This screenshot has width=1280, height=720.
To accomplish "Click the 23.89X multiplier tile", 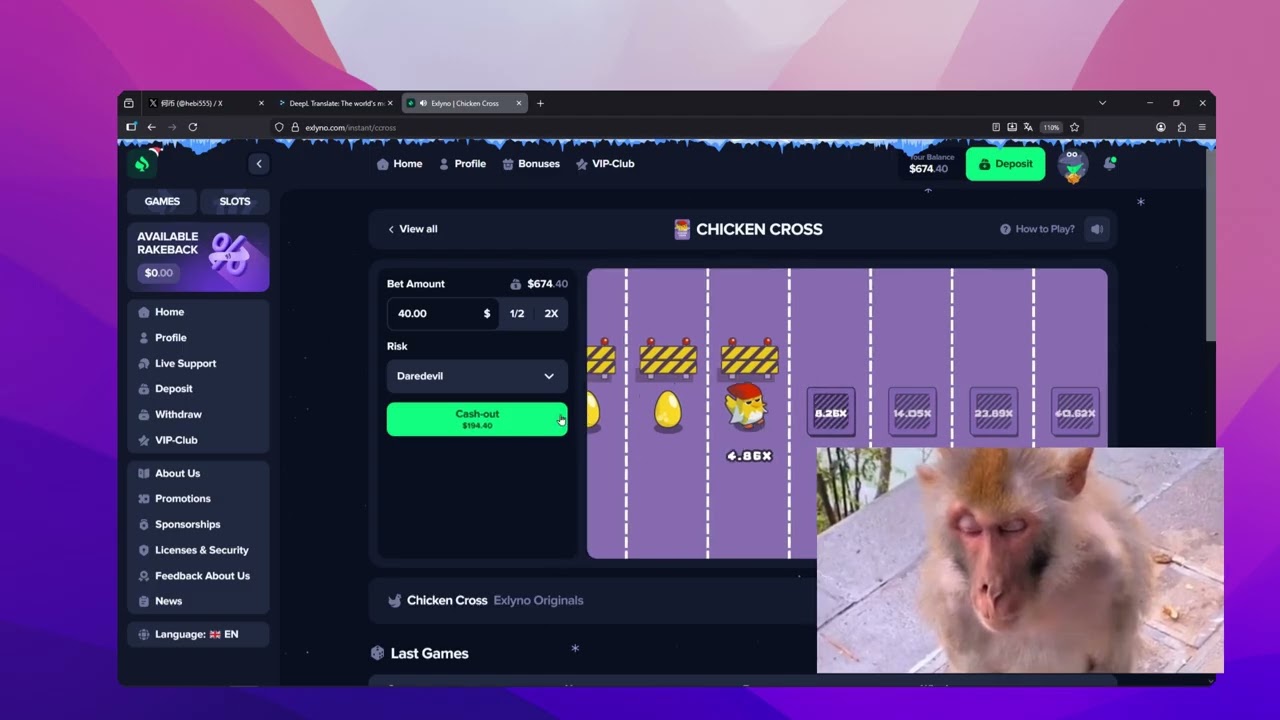I will click(993, 412).
